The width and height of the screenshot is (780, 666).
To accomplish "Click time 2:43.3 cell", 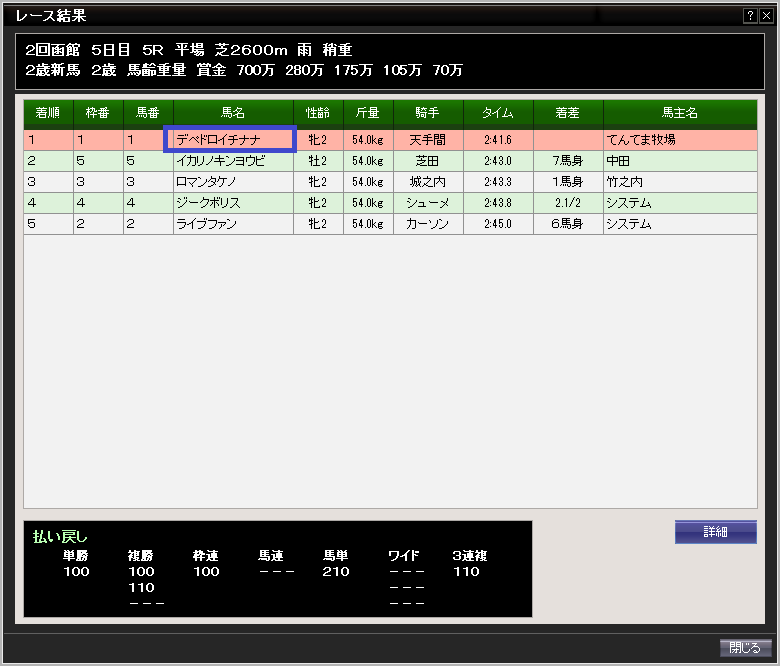I will [x=498, y=182].
